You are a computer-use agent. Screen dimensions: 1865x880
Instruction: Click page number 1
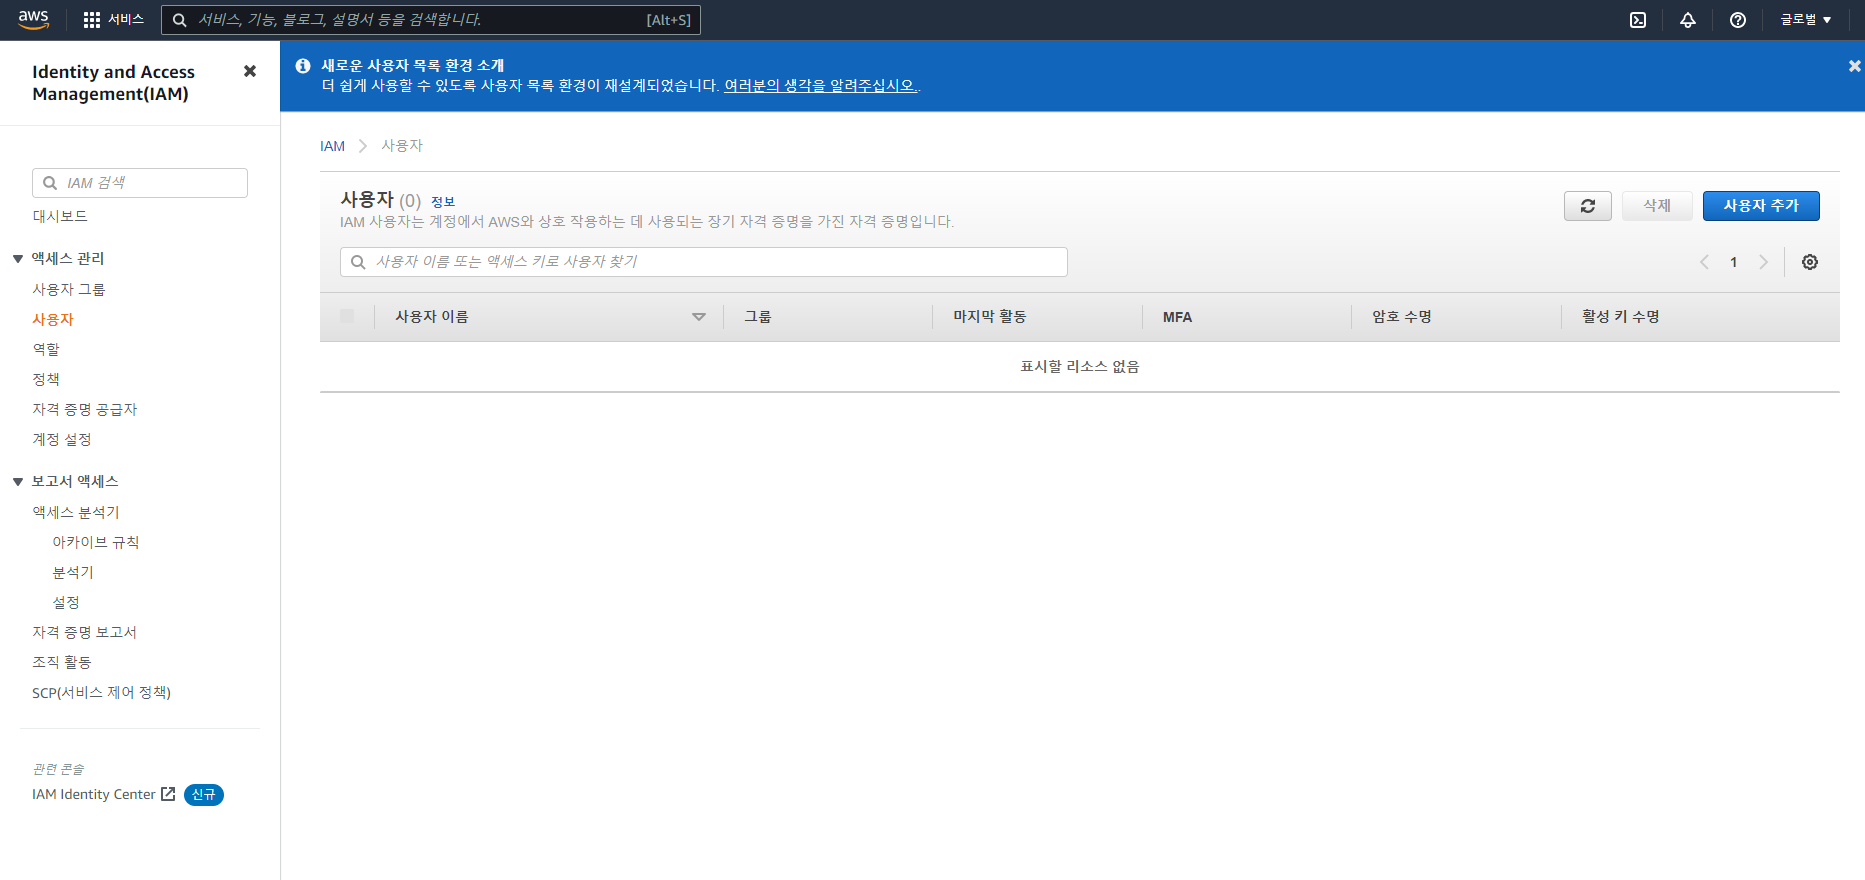point(1734,262)
